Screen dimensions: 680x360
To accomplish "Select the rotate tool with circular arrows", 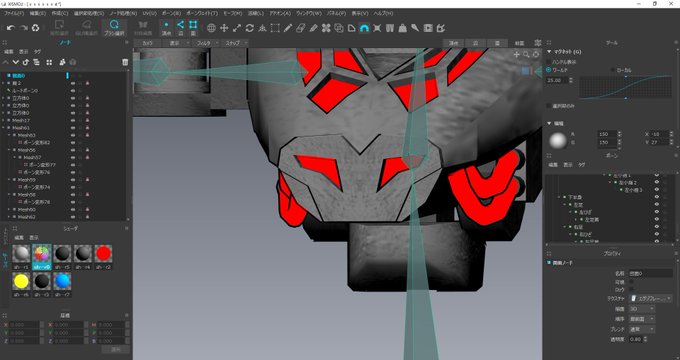I will point(249,28).
